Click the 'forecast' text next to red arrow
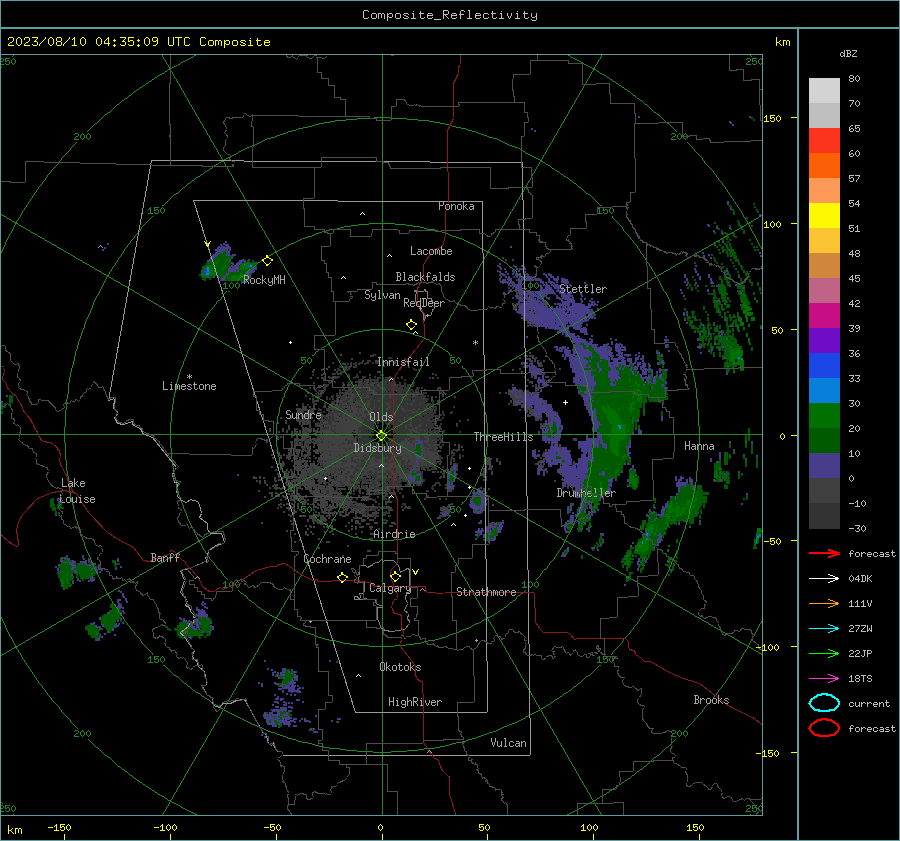Viewport: 900px width, 841px height. point(872,553)
